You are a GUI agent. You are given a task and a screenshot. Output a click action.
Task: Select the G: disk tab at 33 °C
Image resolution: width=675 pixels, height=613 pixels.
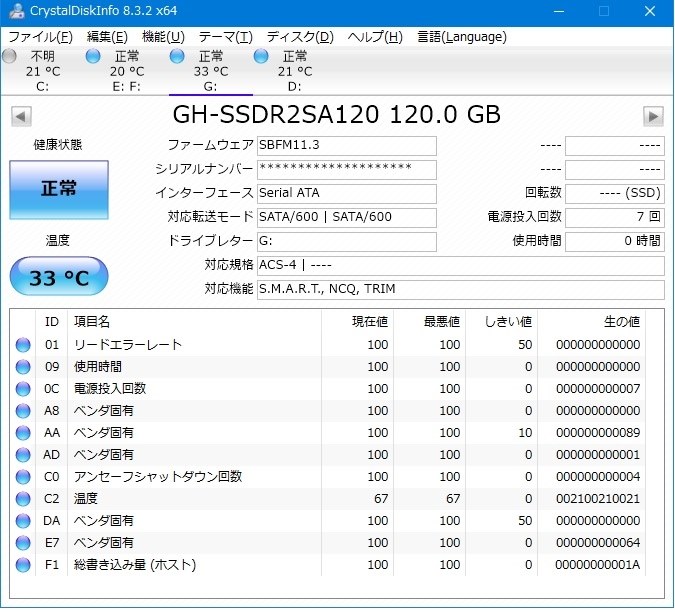pos(211,71)
